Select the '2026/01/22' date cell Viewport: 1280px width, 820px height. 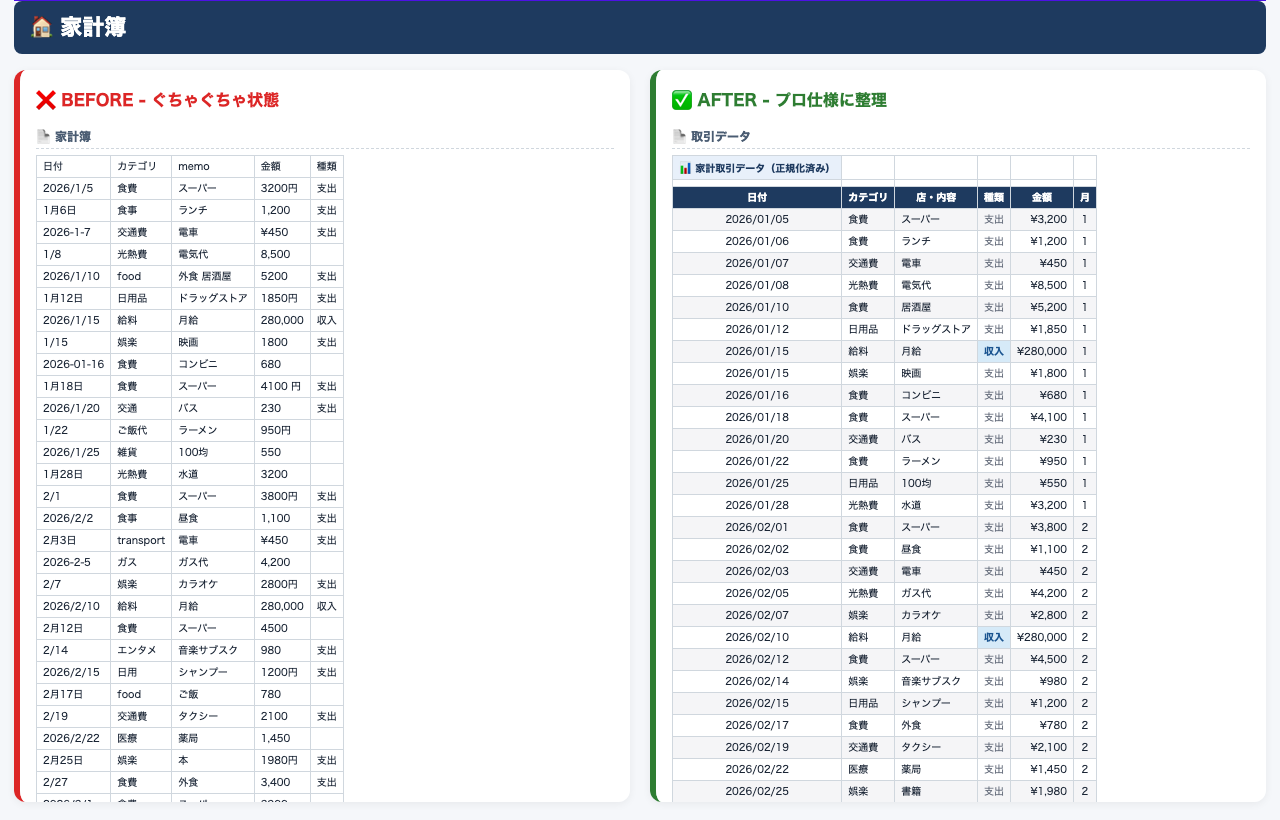pos(757,461)
